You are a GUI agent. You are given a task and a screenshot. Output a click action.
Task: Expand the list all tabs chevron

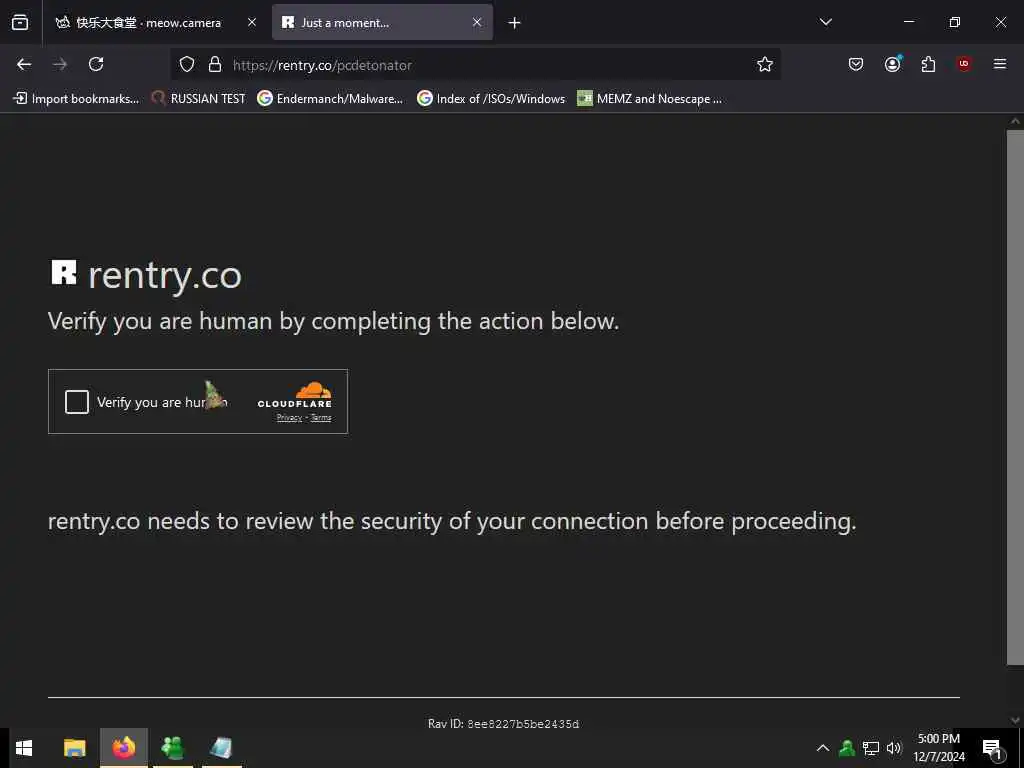(825, 22)
